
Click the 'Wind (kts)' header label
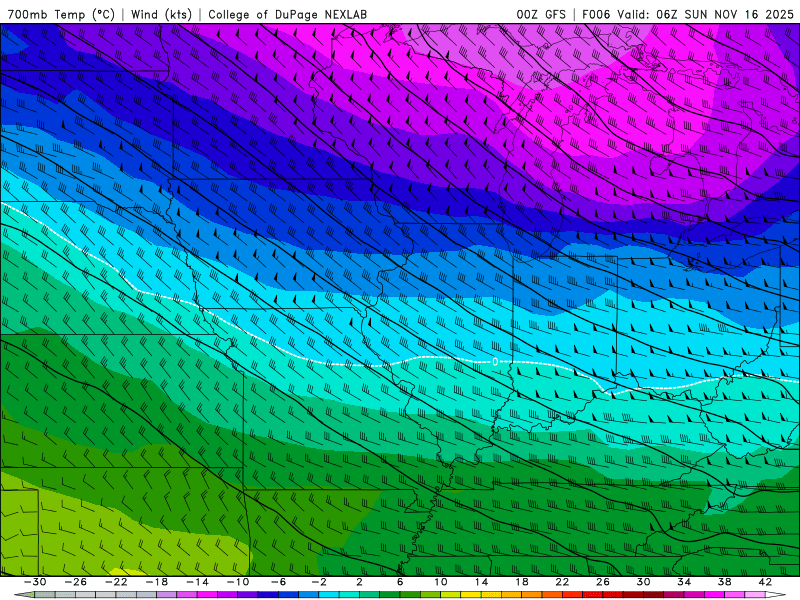coord(161,14)
